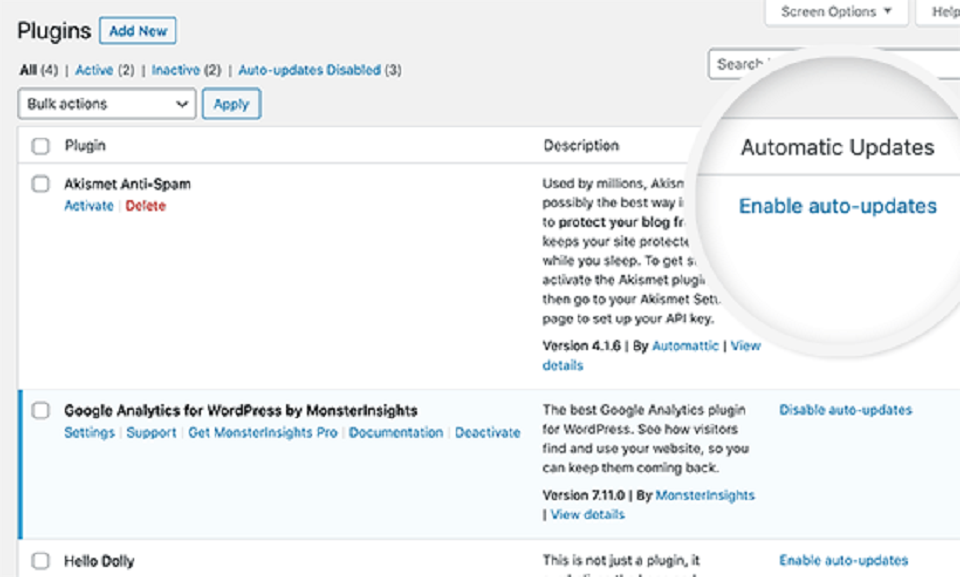Enable auto-updates for Hello Dolly
This screenshot has width=960, height=577.
[x=844, y=560]
